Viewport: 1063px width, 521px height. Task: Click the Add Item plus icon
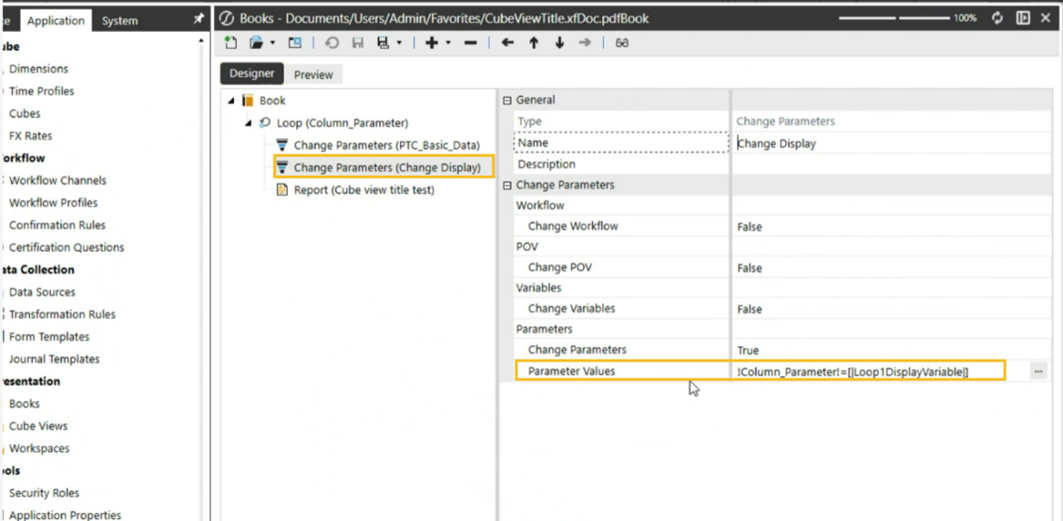coord(431,43)
